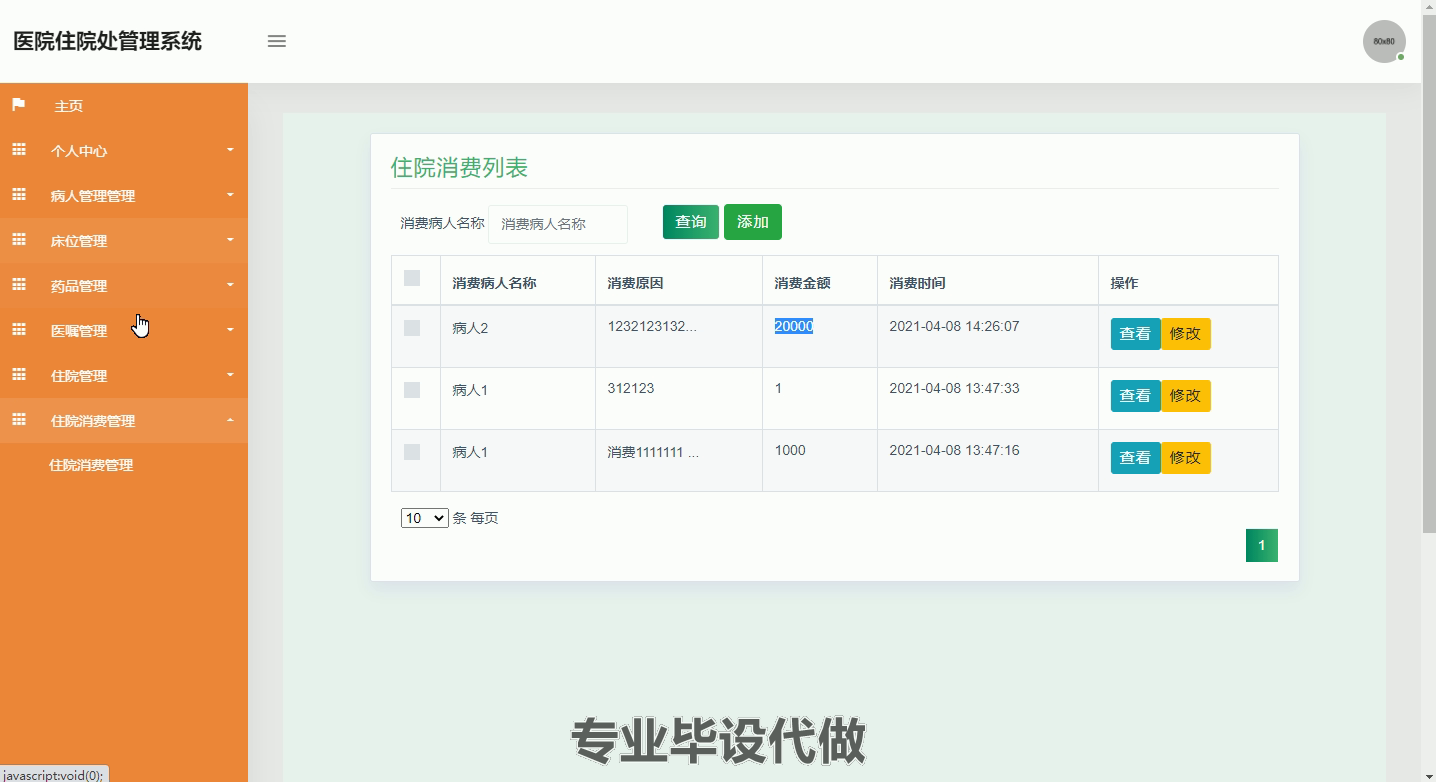The height and width of the screenshot is (782, 1436).
Task: Click the grid icon beside 病人管理管理
Action: pos(18,195)
